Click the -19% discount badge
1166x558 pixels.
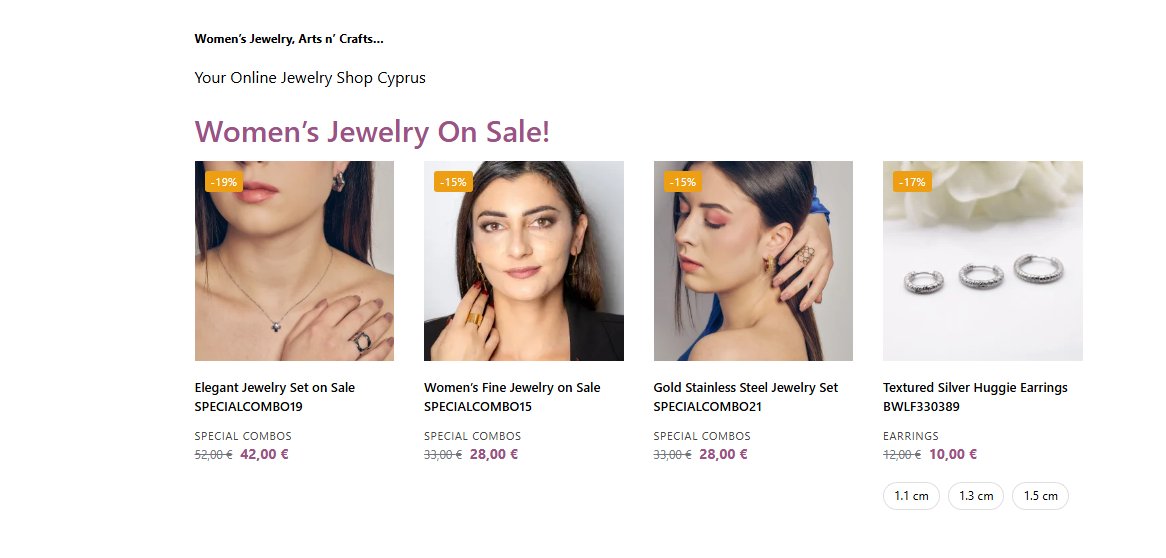pos(224,182)
